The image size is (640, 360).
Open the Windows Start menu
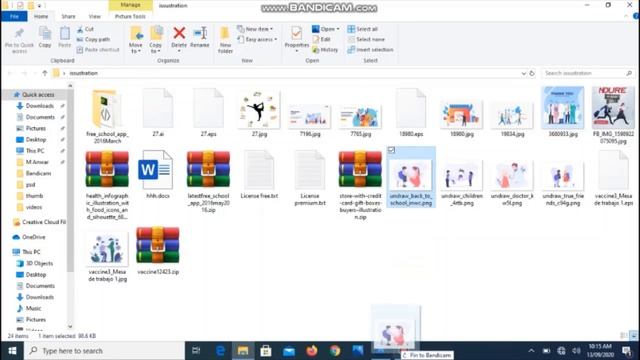coord(12,351)
